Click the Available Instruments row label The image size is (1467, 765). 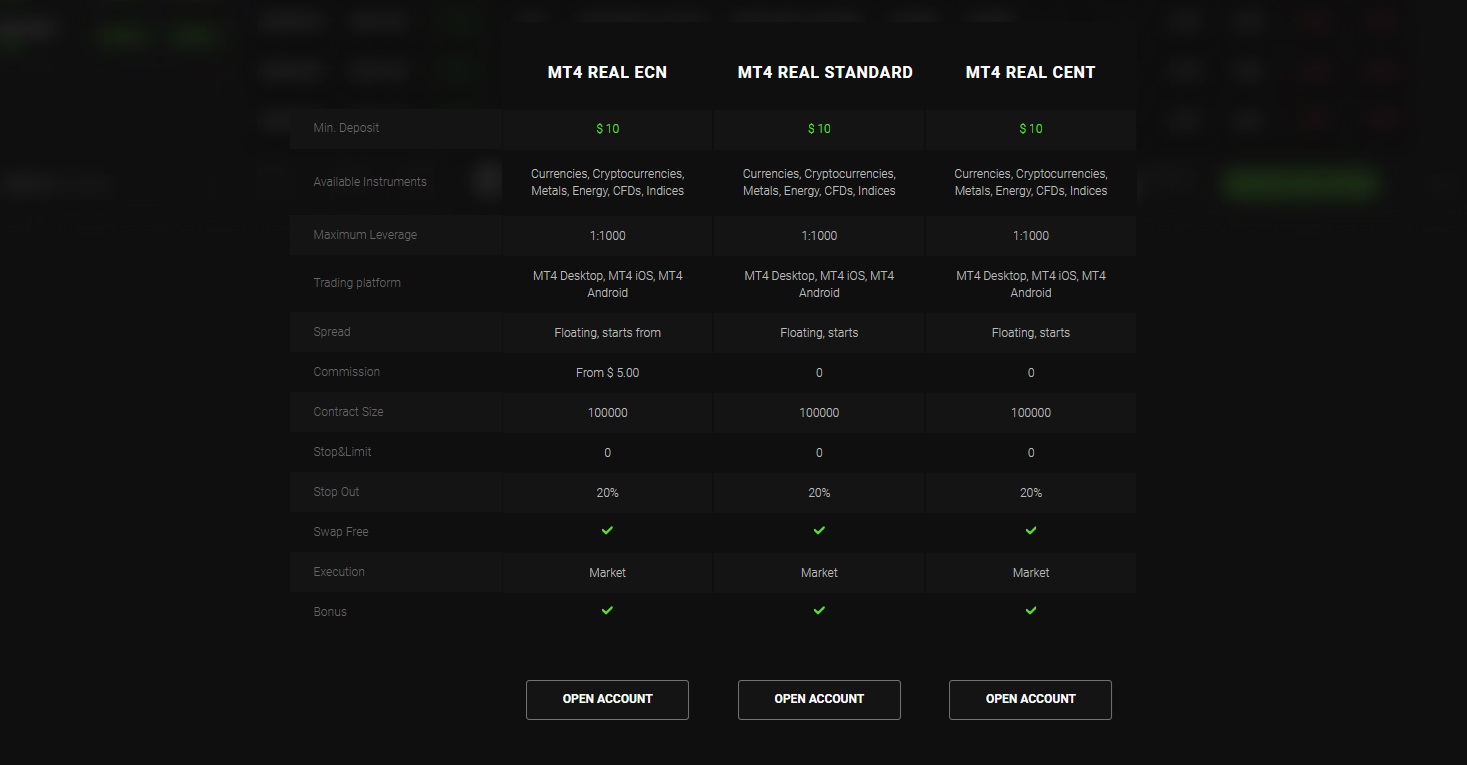click(370, 182)
